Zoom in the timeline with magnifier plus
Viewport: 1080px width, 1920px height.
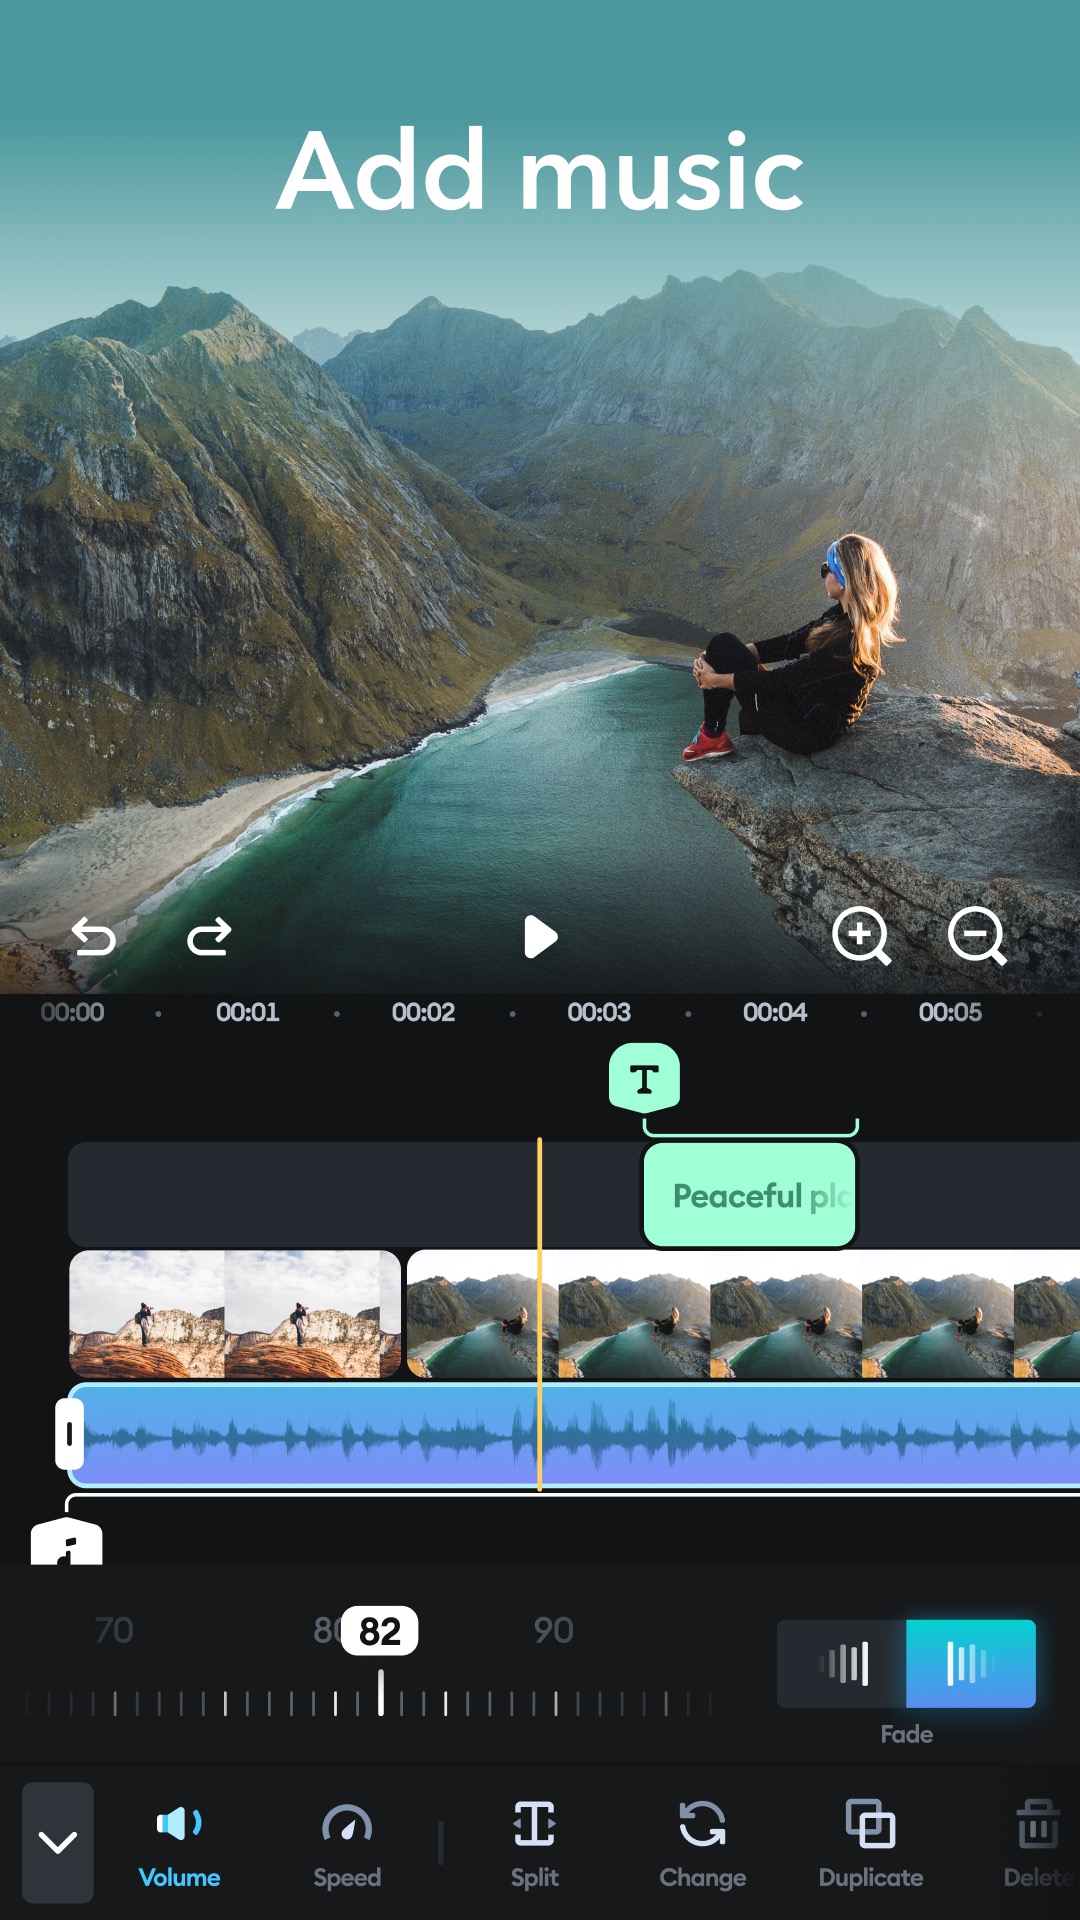861,936
